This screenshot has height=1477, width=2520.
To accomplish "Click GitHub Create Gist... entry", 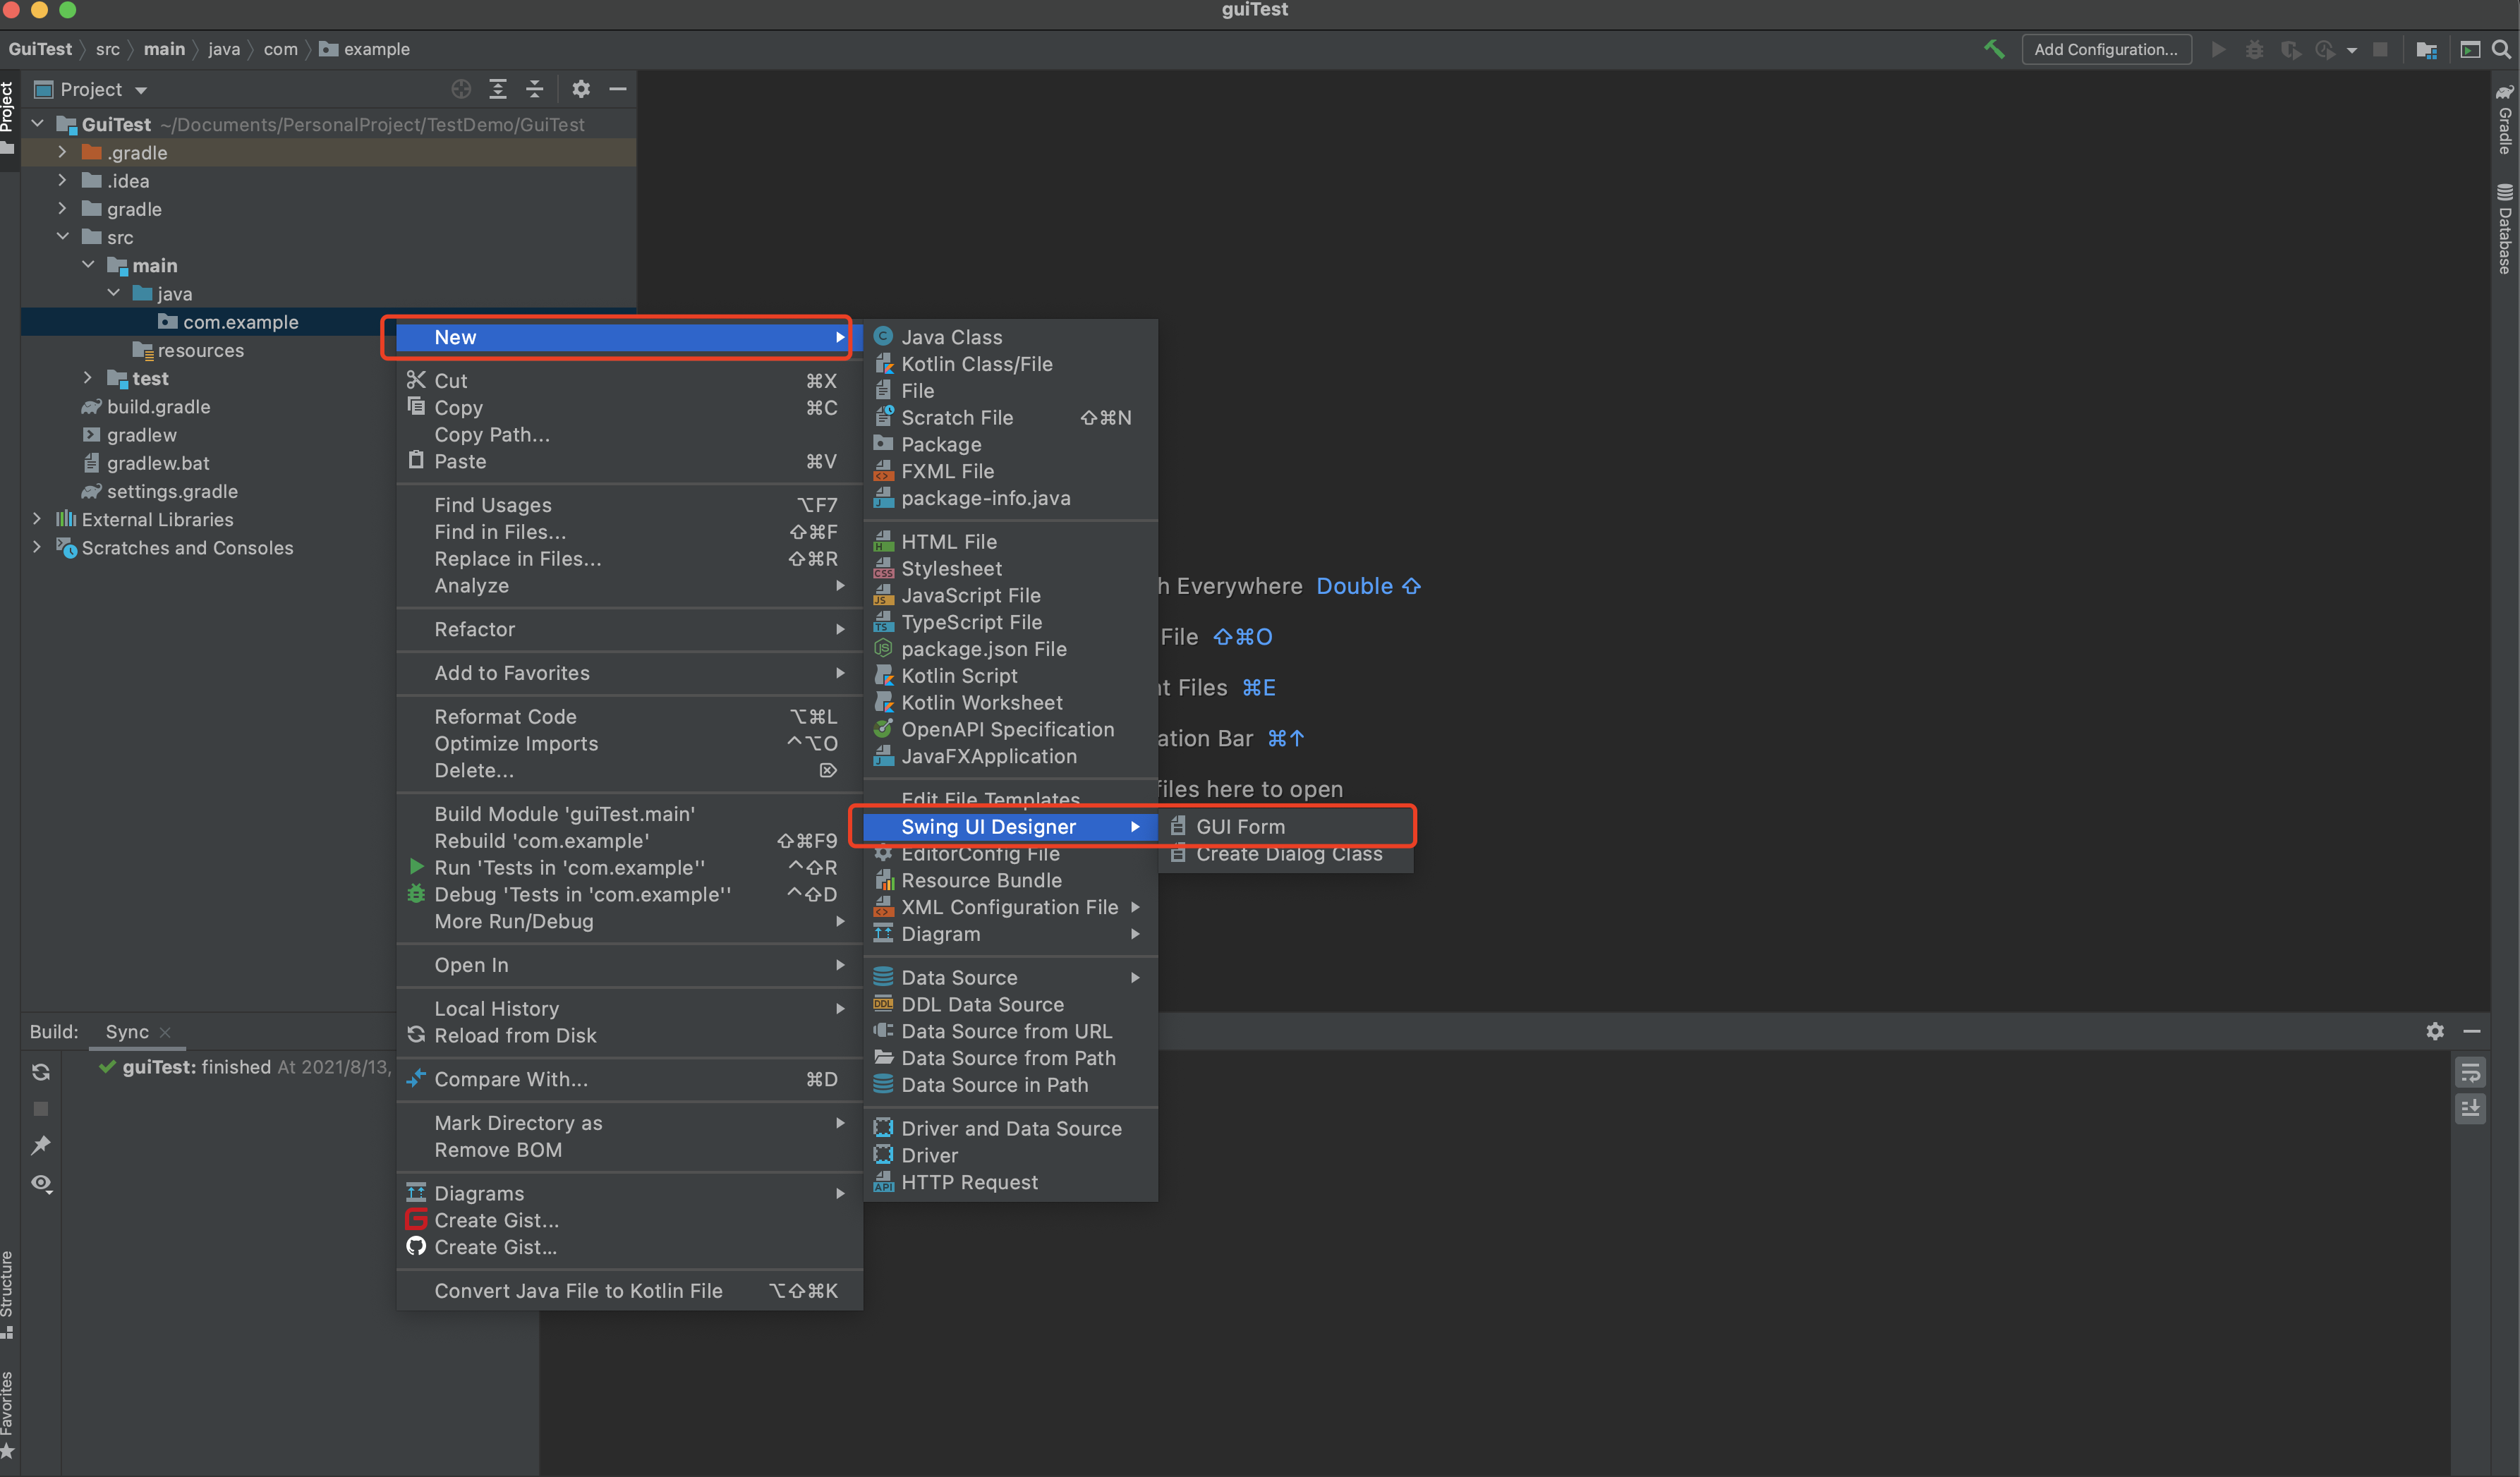I will [629, 1247].
